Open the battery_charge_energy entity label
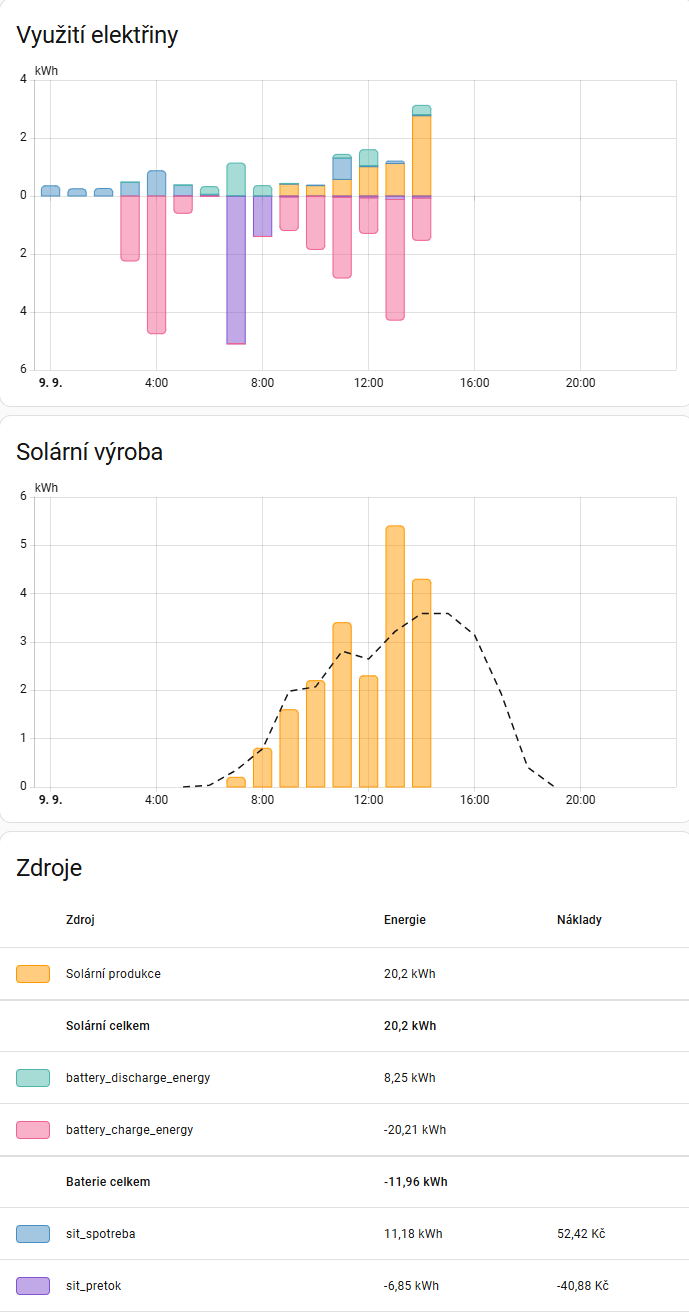Viewport: 689px width, 1312px height. pos(129,1130)
